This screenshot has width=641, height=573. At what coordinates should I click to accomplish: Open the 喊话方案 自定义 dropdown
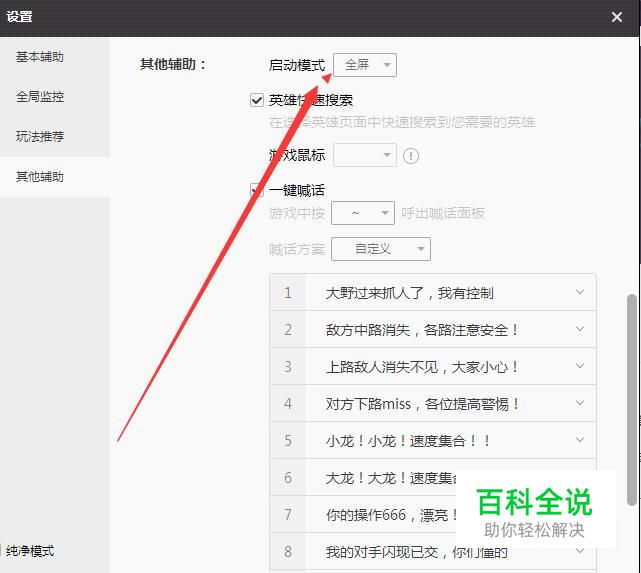(381, 249)
